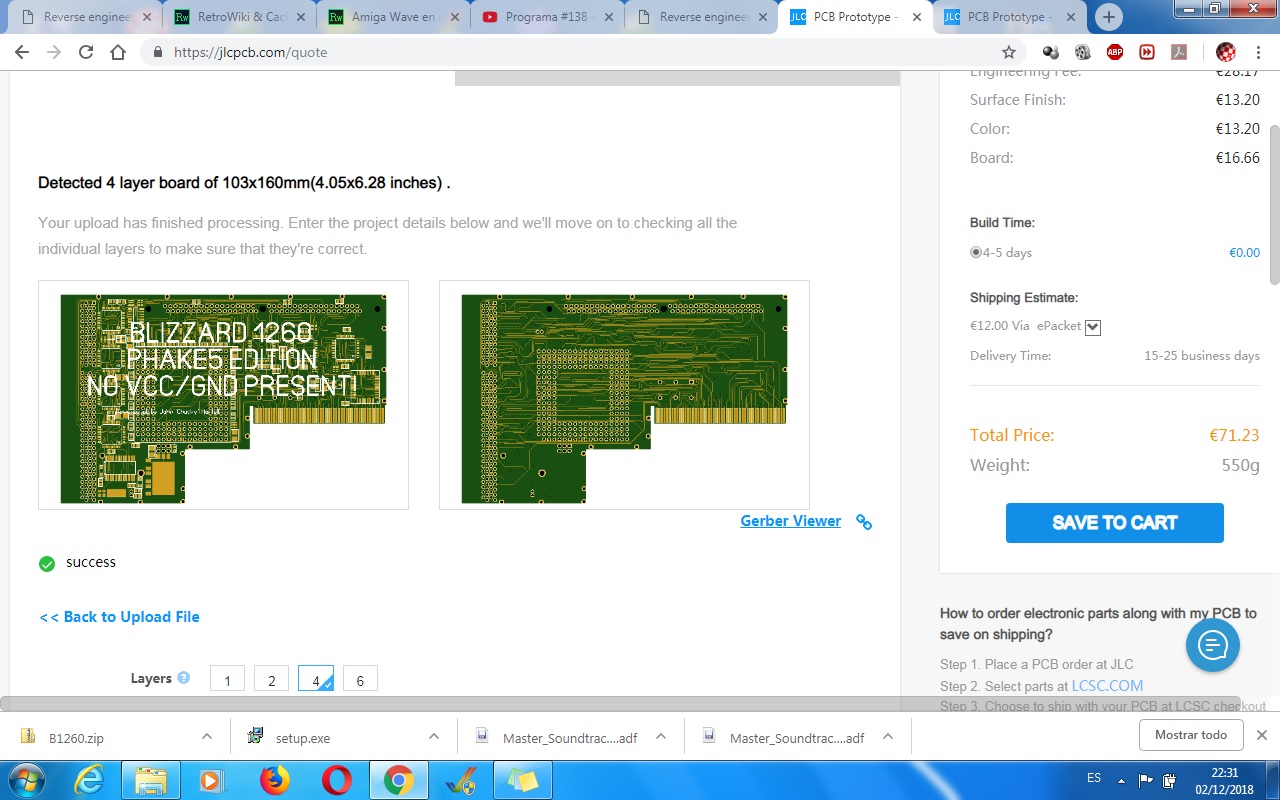
Task: Bookmark this page with the star
Action: tap(1009, 52)
